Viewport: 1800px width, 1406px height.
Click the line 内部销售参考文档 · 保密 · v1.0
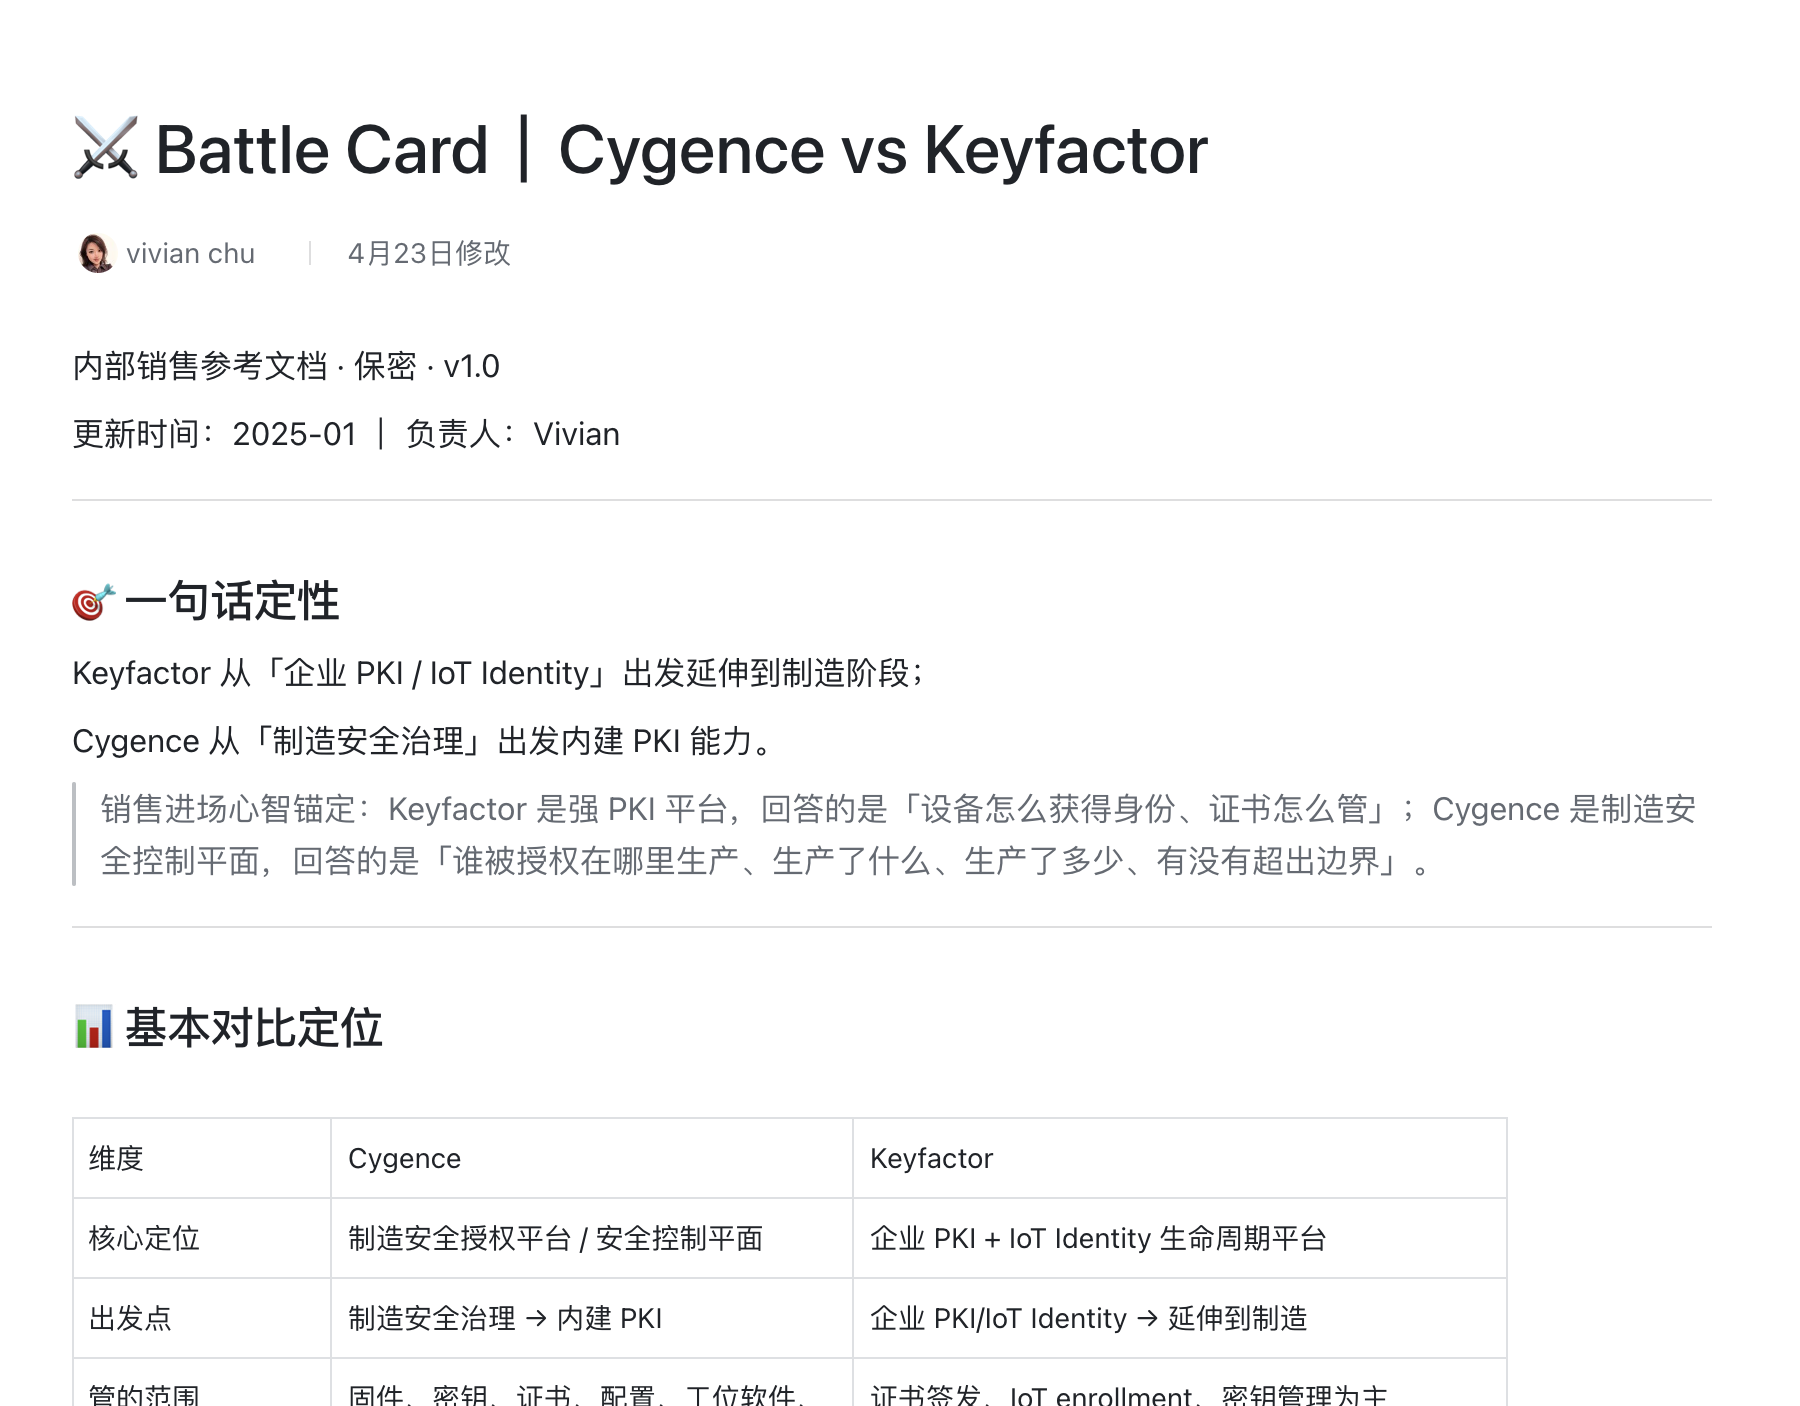pyautogui.click(x=286, y=366)
